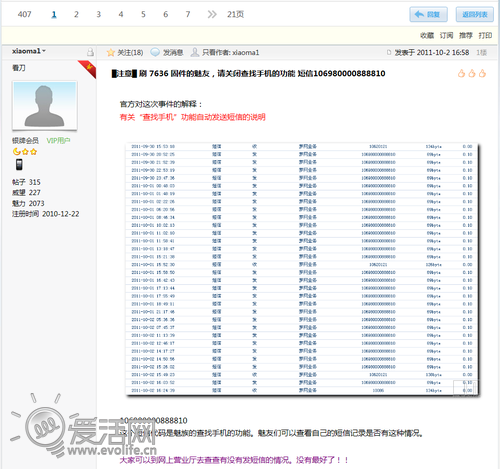Screen dimensions: 500x469
Task: Click the third thumbs-up rating icon
Action: tap(482, 73)
